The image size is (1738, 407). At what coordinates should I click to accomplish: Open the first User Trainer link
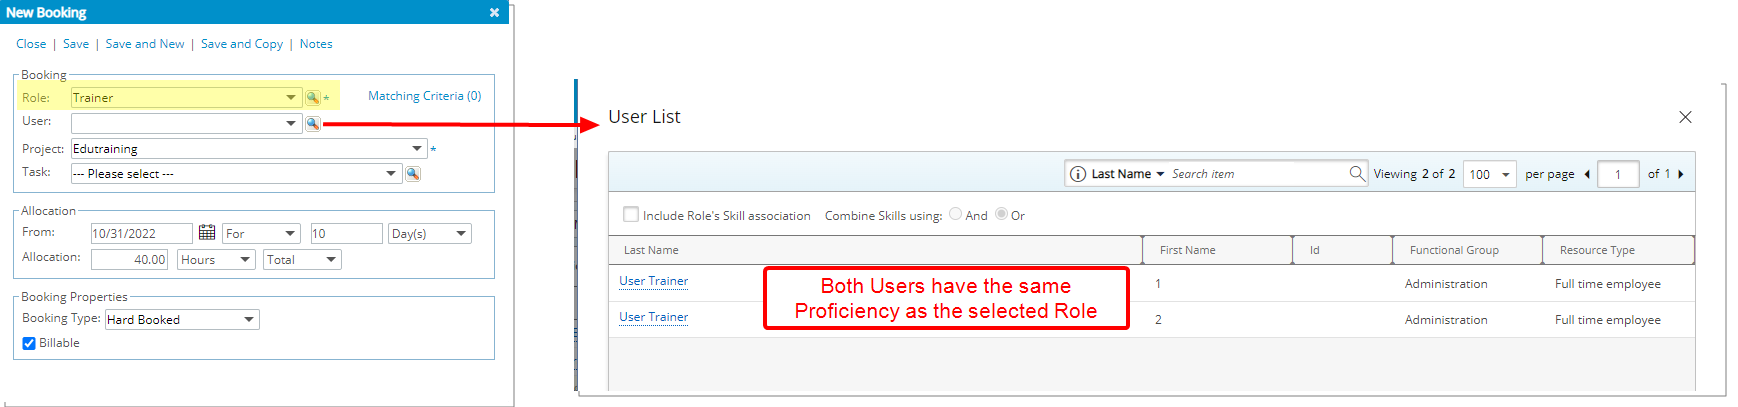(x=654, y=281)
